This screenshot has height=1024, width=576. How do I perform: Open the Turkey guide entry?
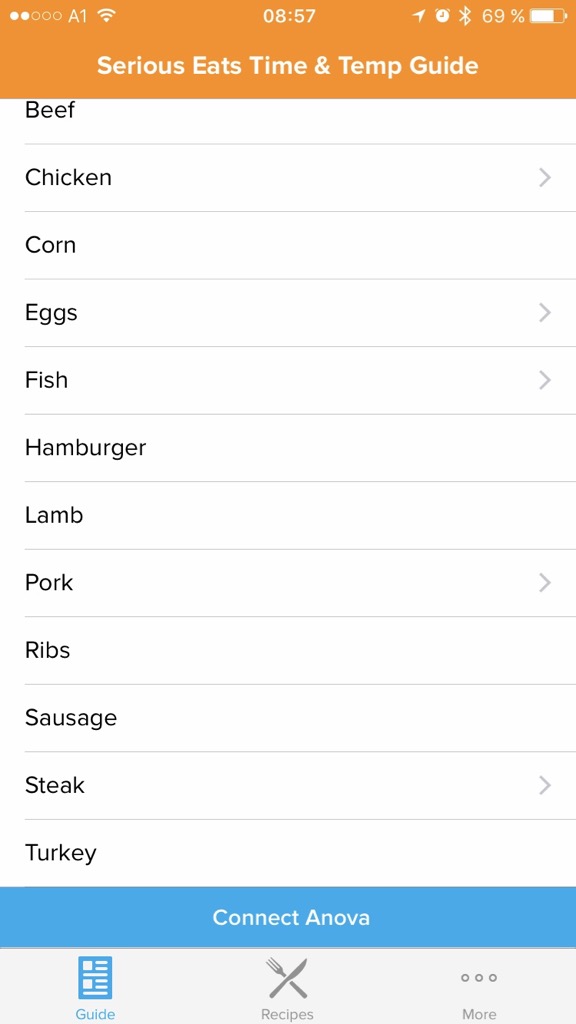tap(288, 853)
